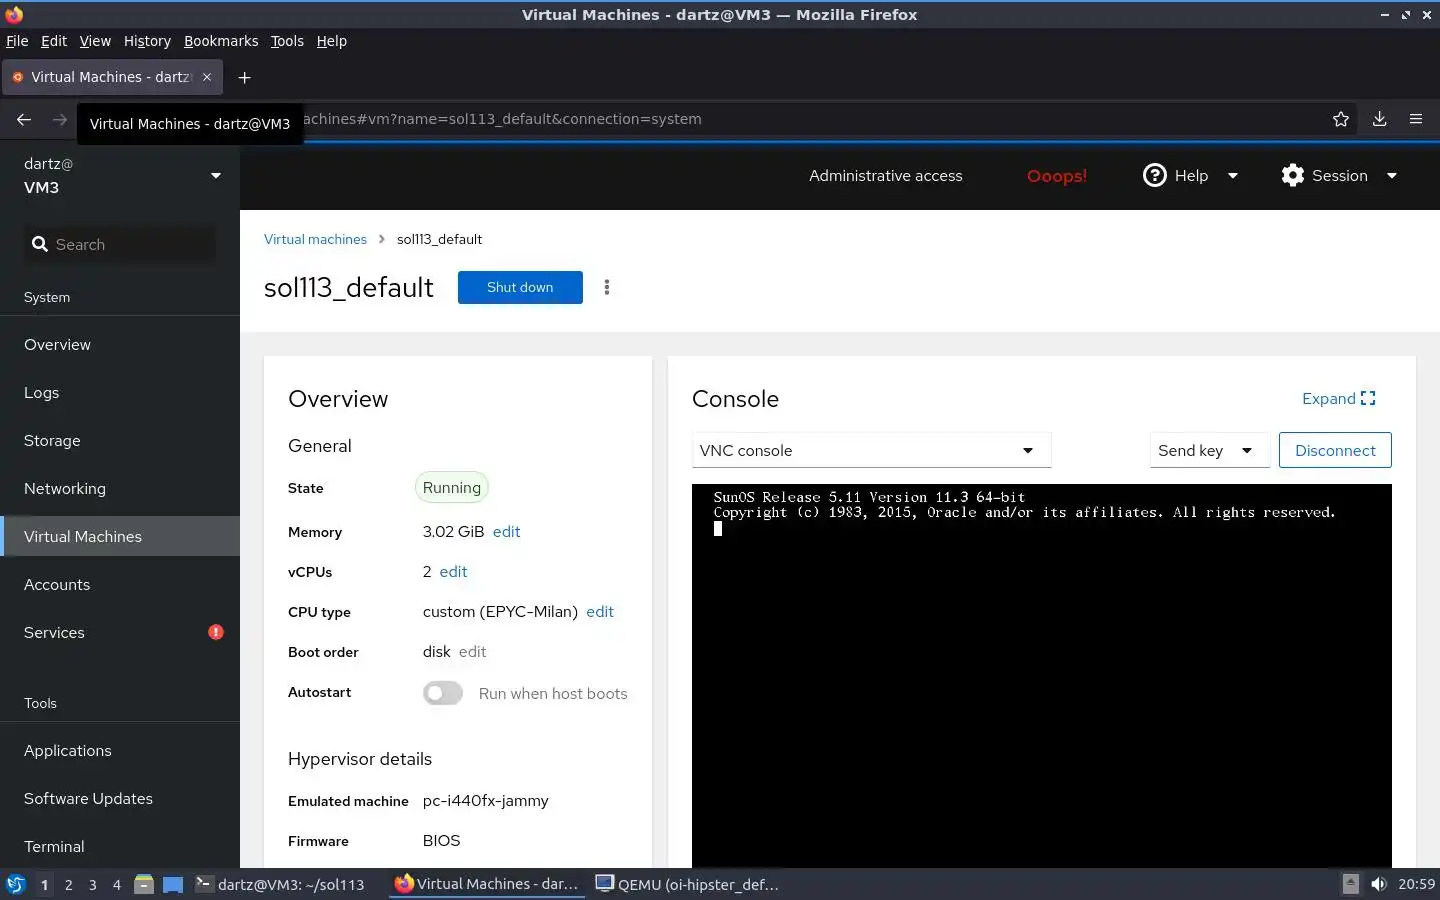
Task: Click the Firefox logo in title bar
Action: pyautogui.click(x=14, y=14)
